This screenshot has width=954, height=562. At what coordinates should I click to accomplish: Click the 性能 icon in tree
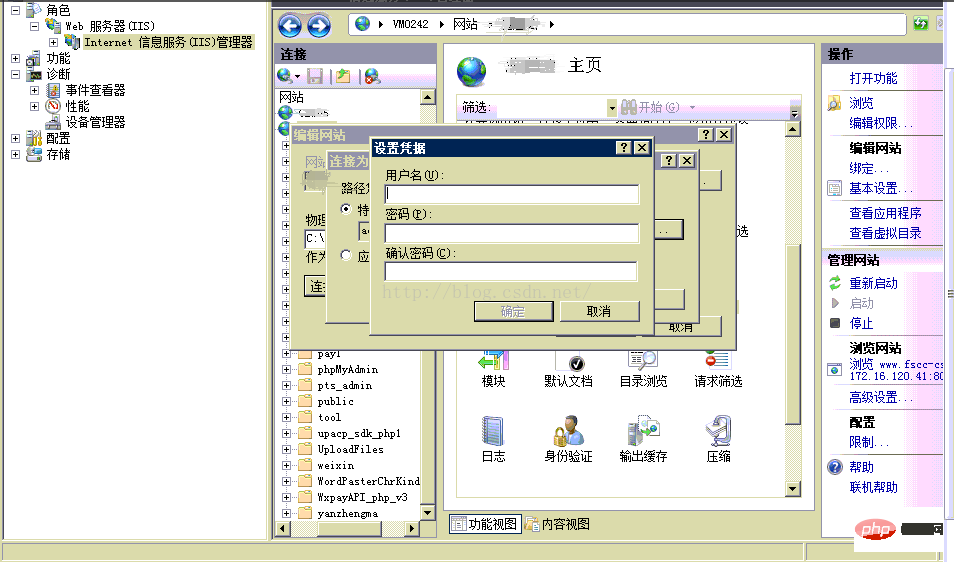click(x=54, y=106)
